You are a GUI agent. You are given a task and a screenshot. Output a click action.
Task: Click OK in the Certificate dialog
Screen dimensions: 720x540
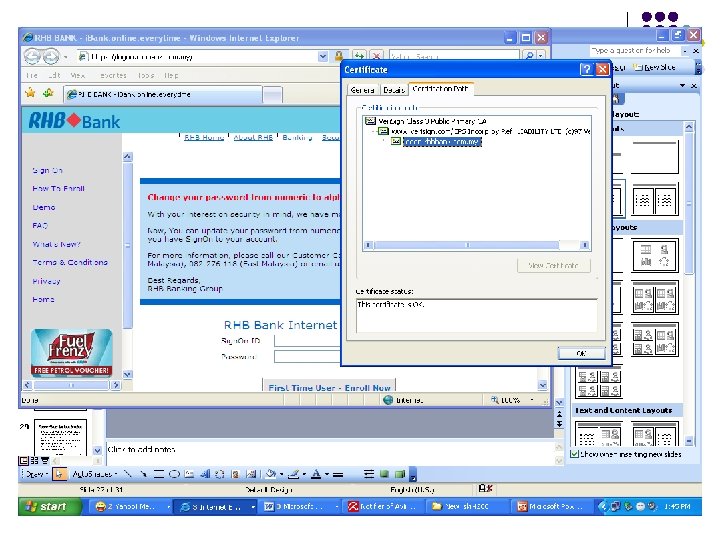tap(581, 353)
